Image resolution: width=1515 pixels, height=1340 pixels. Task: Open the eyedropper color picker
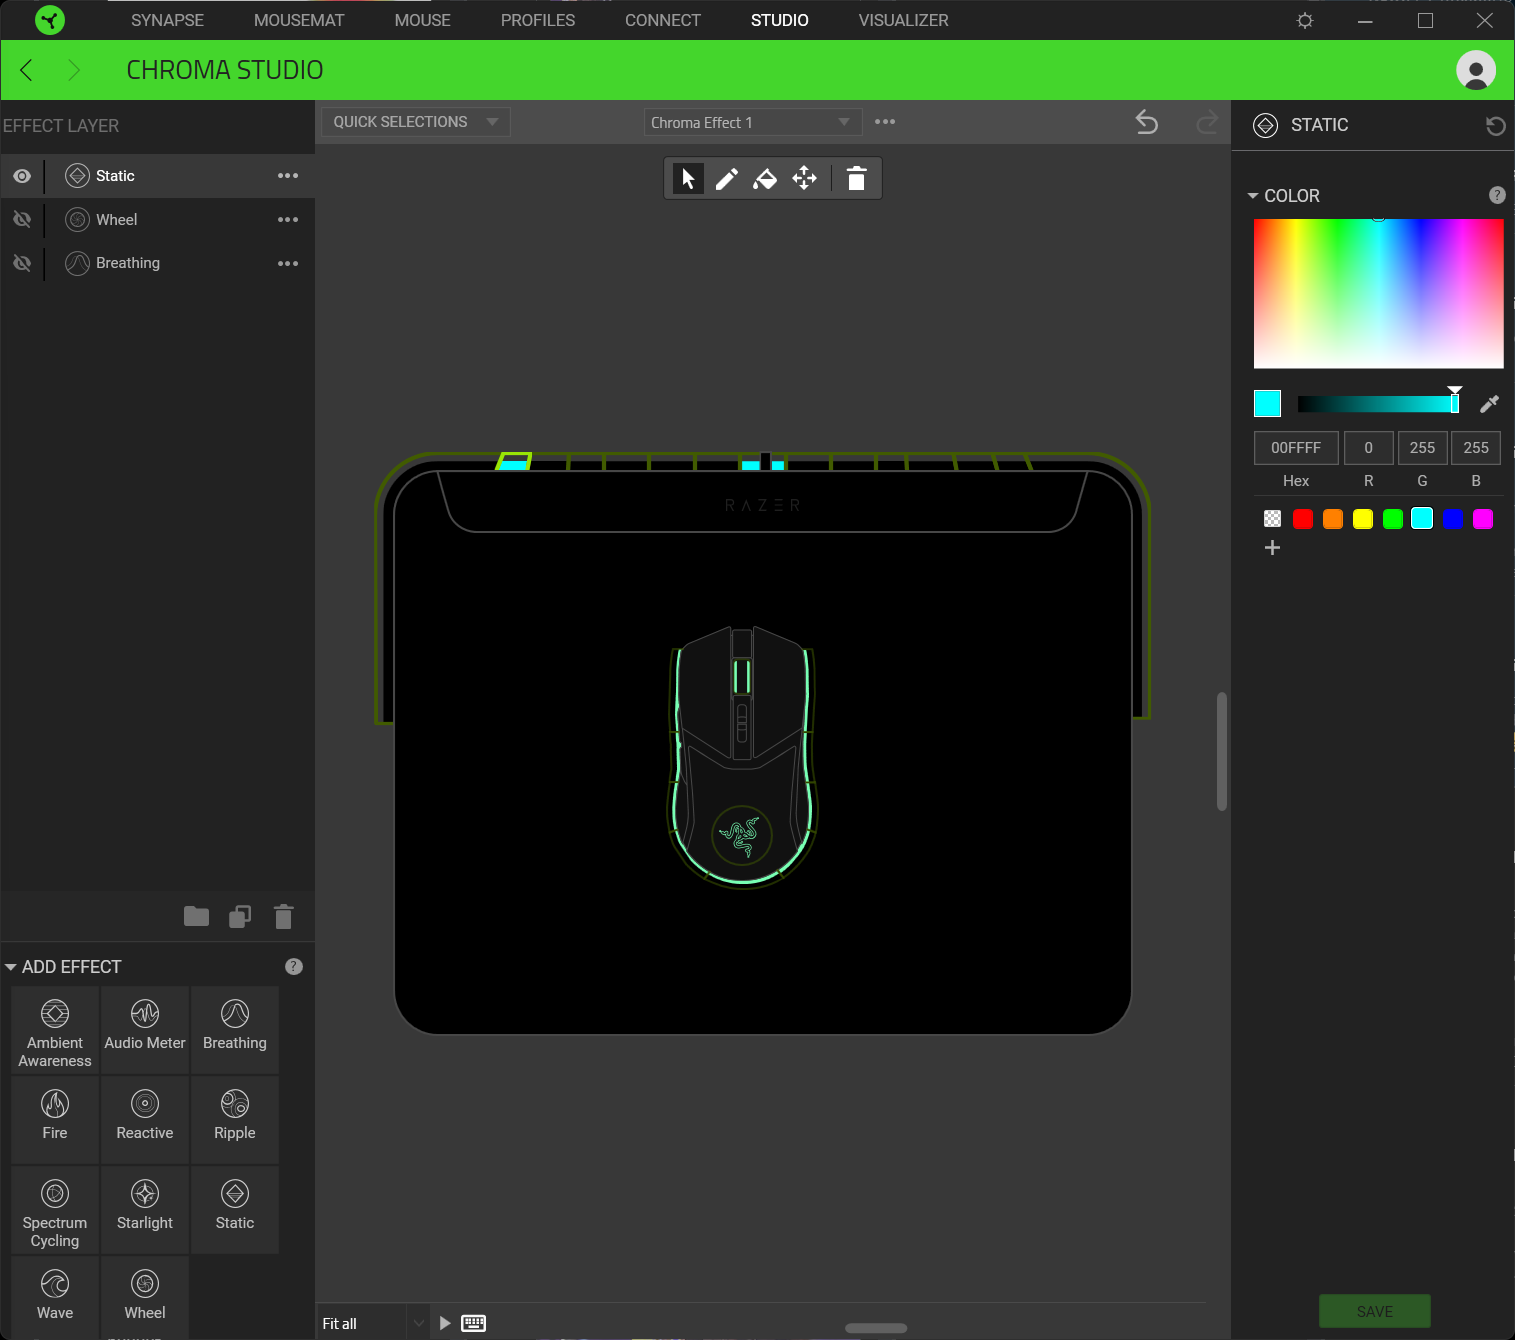1489,403
